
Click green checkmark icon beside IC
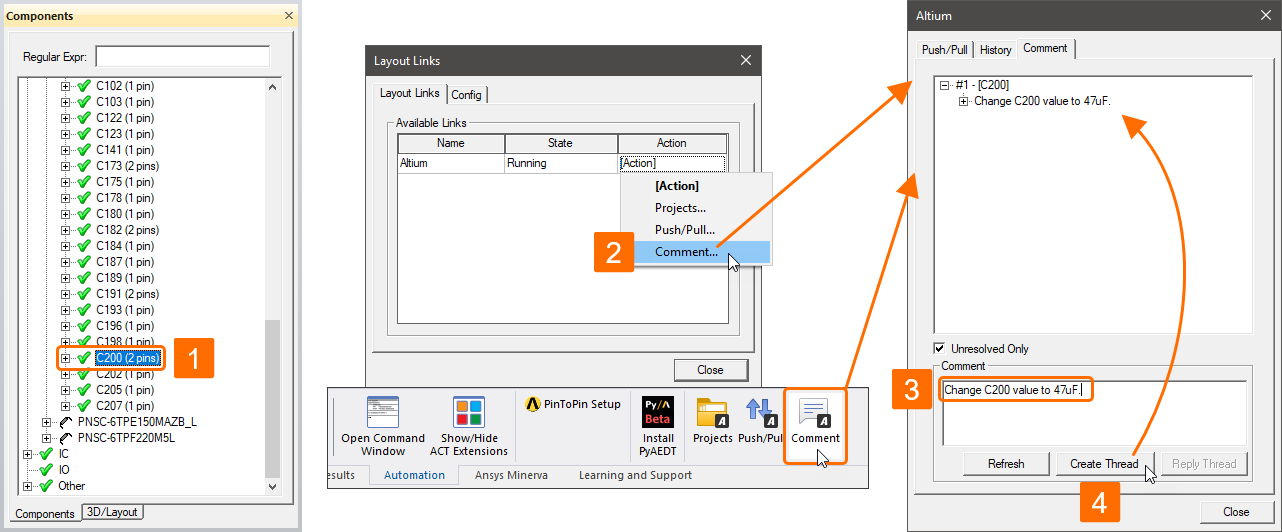click(x=45, y=454)
